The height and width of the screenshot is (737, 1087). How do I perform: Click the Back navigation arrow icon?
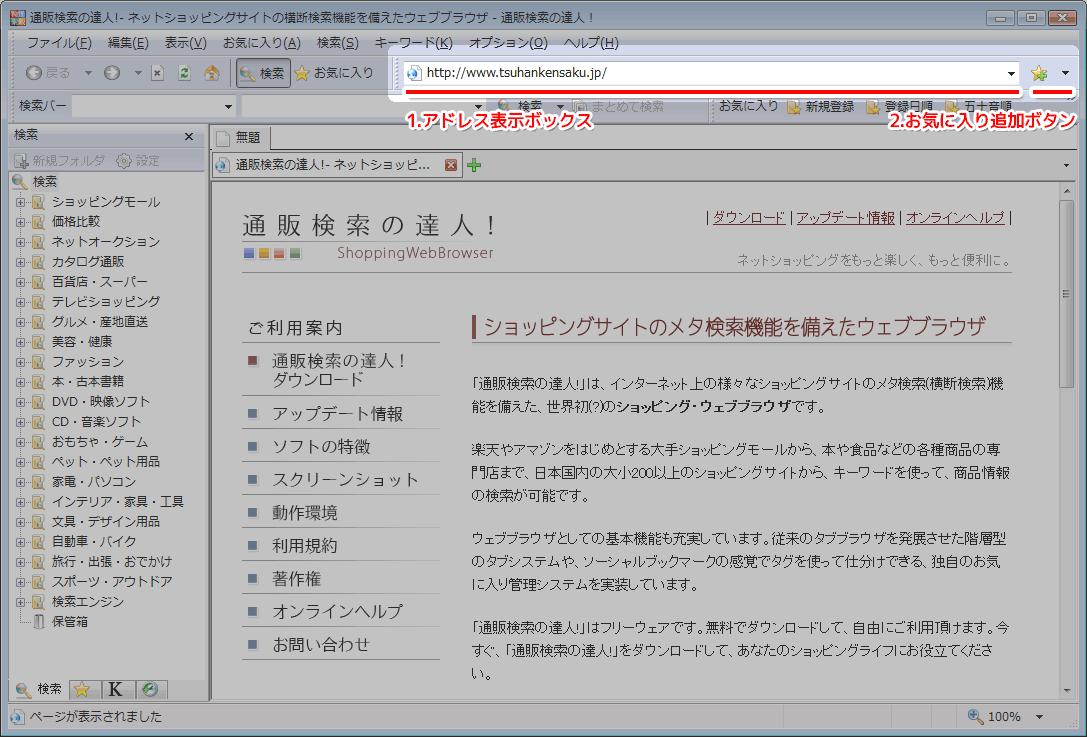point(33,73)
